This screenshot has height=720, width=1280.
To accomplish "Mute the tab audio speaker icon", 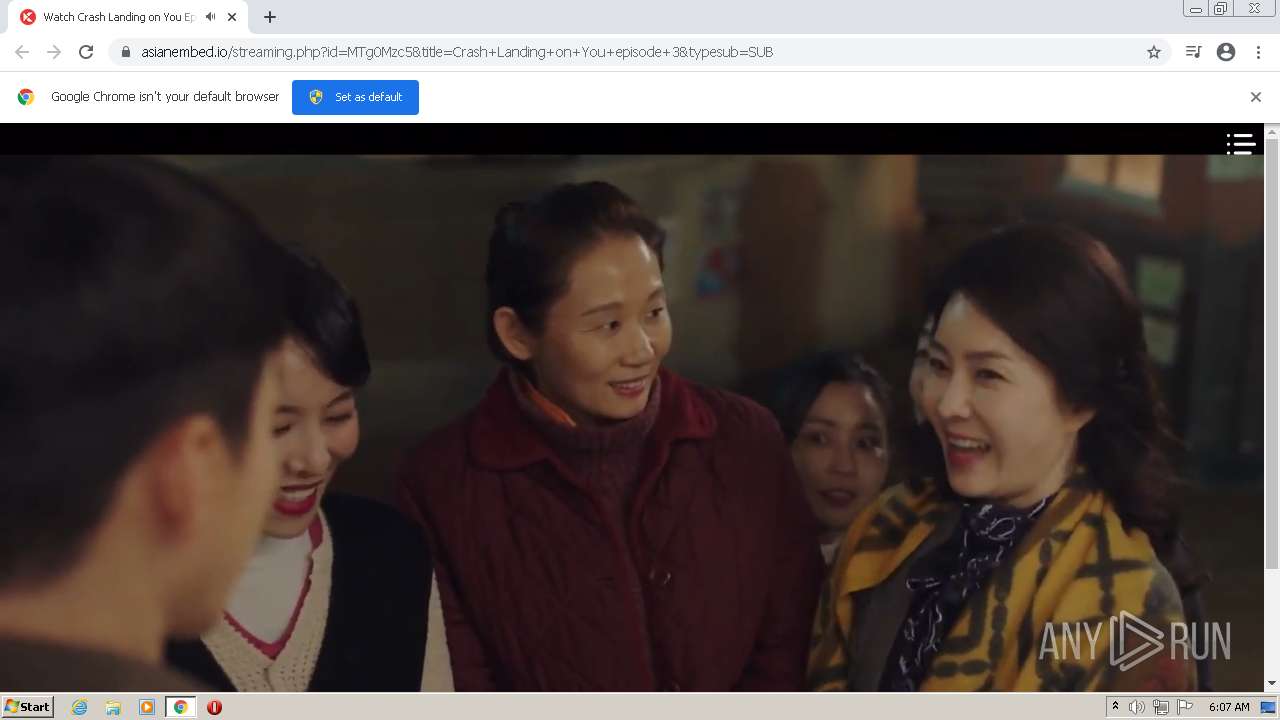I will click(210, 17).
